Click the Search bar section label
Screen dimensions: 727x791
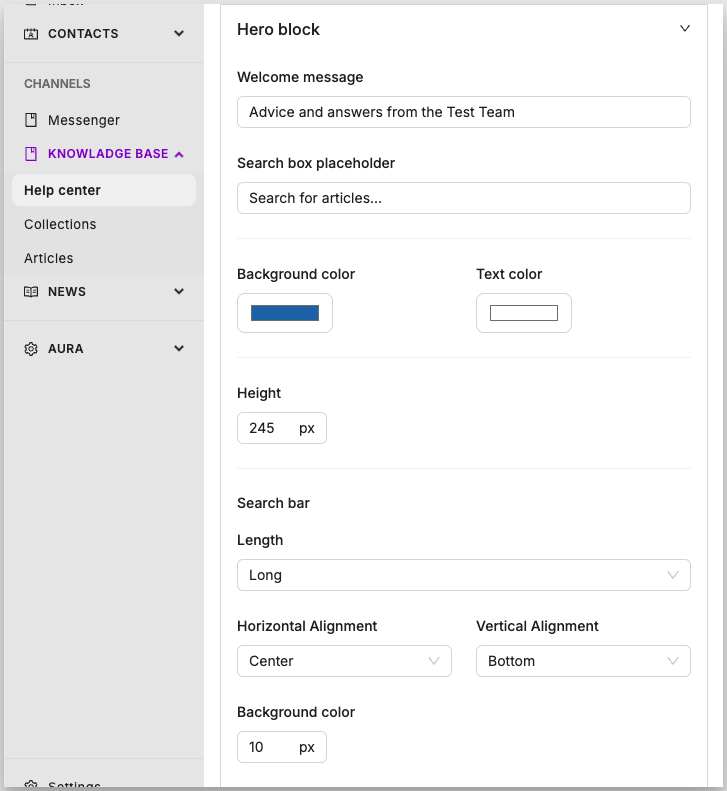(x=273, y=503)
